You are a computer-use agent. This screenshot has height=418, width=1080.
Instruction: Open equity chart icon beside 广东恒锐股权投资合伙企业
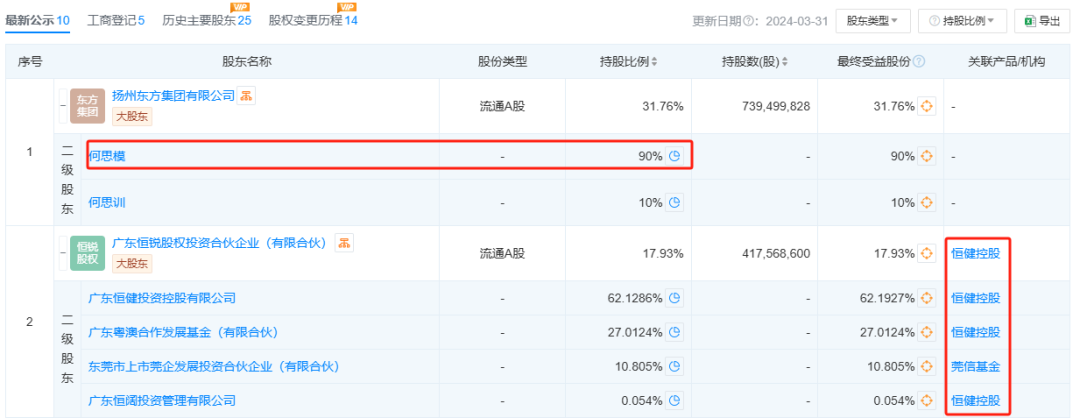coord(344,243)
